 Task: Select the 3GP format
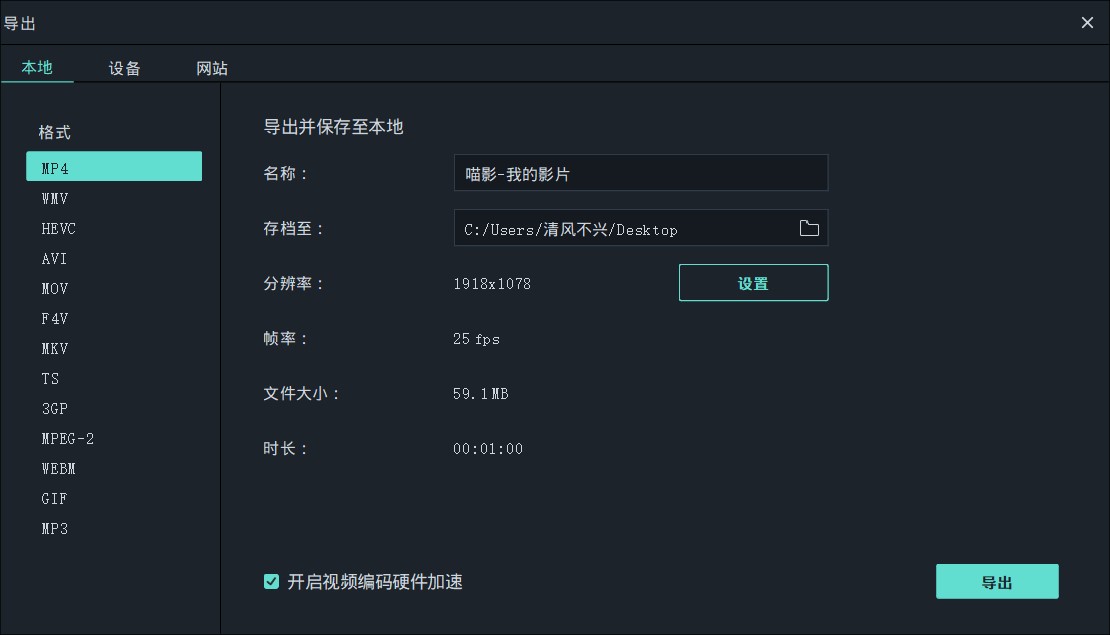coord(113,408)
